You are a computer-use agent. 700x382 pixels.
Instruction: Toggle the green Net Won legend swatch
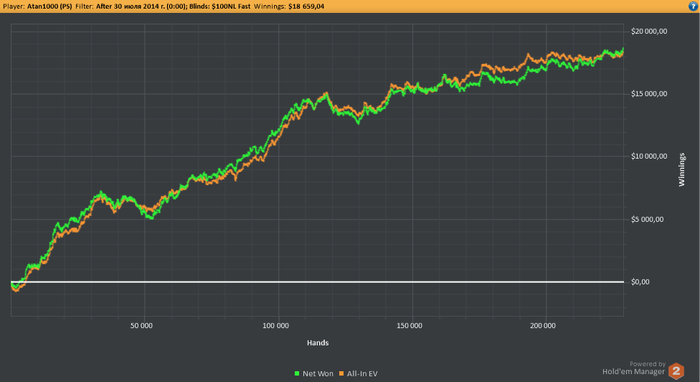pyautogui.click(x=297, y=374)
